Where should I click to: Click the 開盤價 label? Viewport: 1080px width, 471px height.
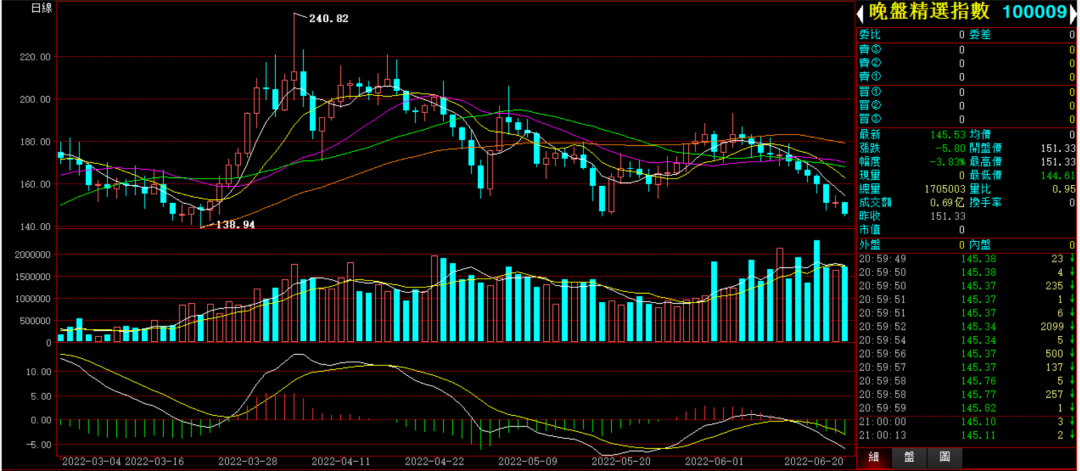[986, 147]
